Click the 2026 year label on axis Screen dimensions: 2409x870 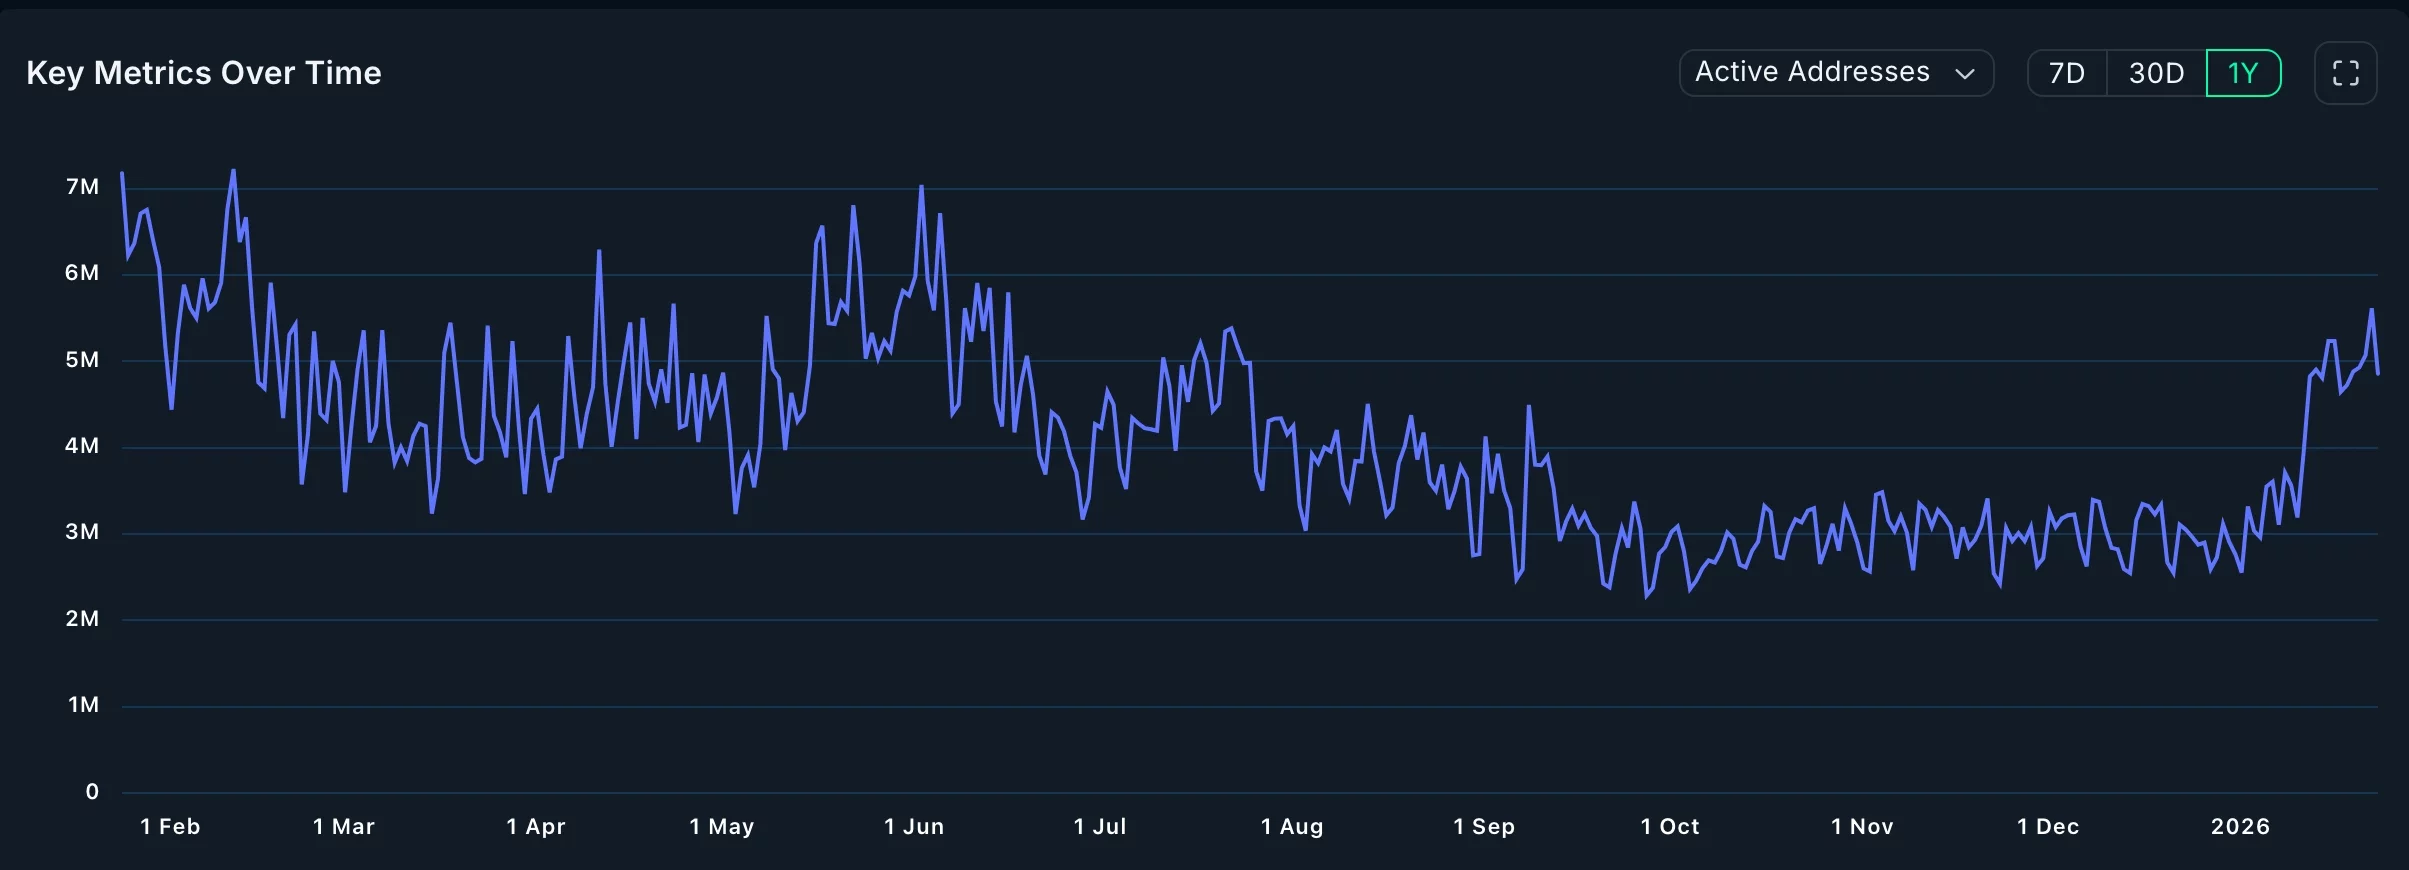click(2240, 826)
